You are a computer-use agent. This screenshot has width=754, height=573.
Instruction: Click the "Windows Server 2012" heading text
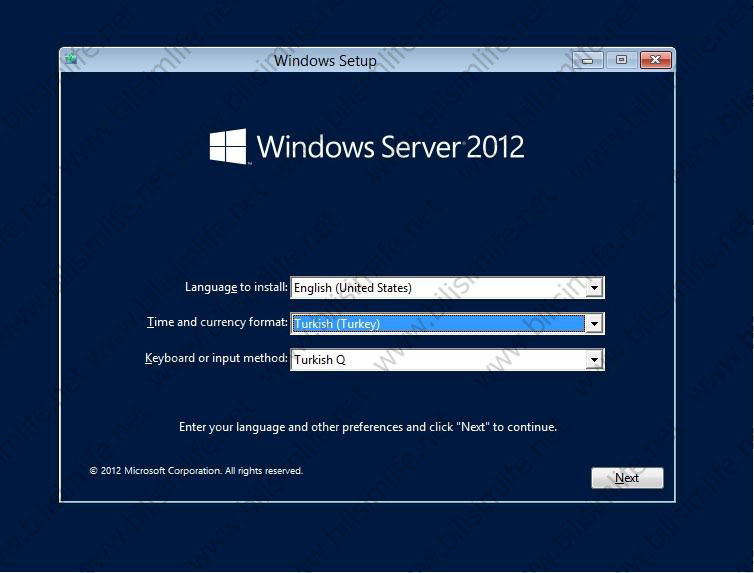point(390,147)
